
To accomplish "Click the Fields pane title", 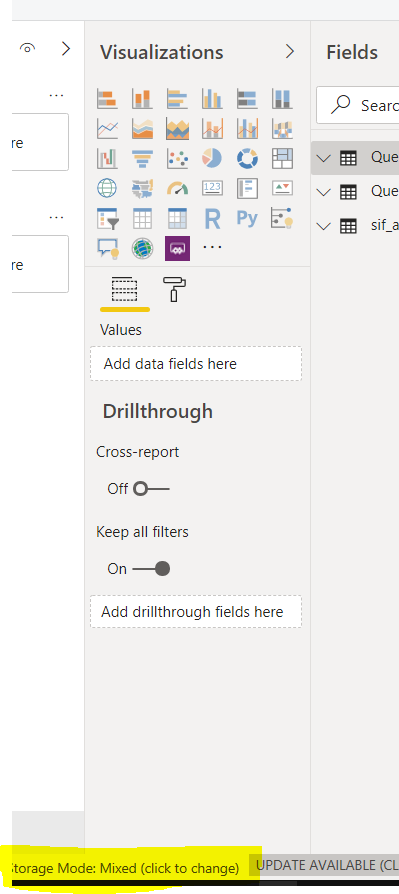I will click(x=352, y=52).
